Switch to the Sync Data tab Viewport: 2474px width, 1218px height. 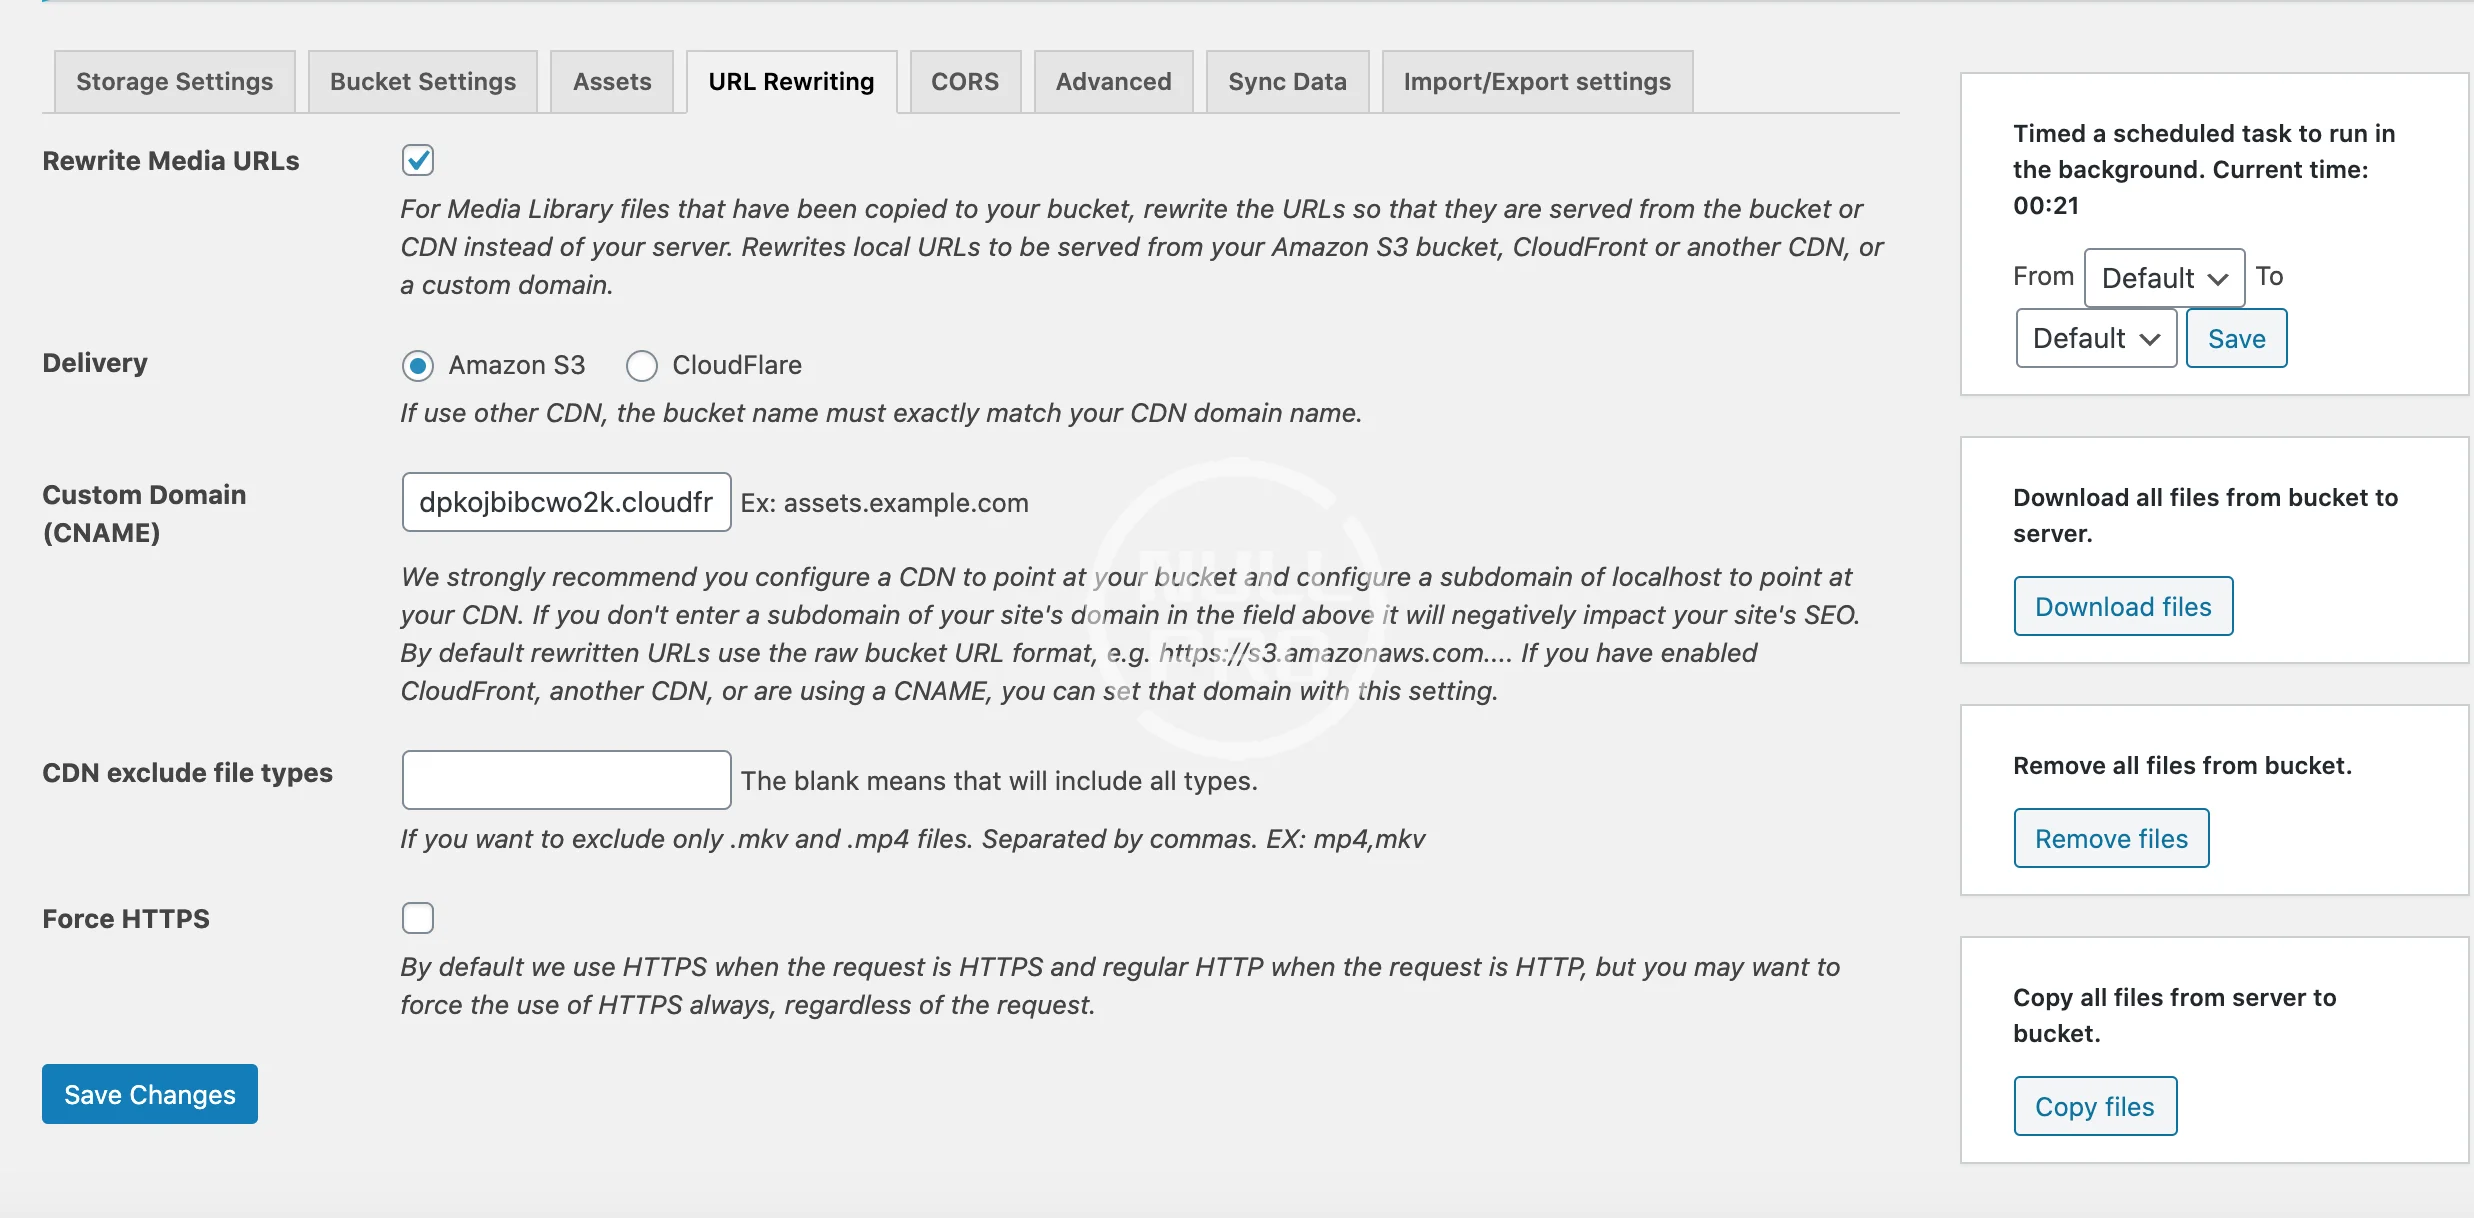point(1287,82)
